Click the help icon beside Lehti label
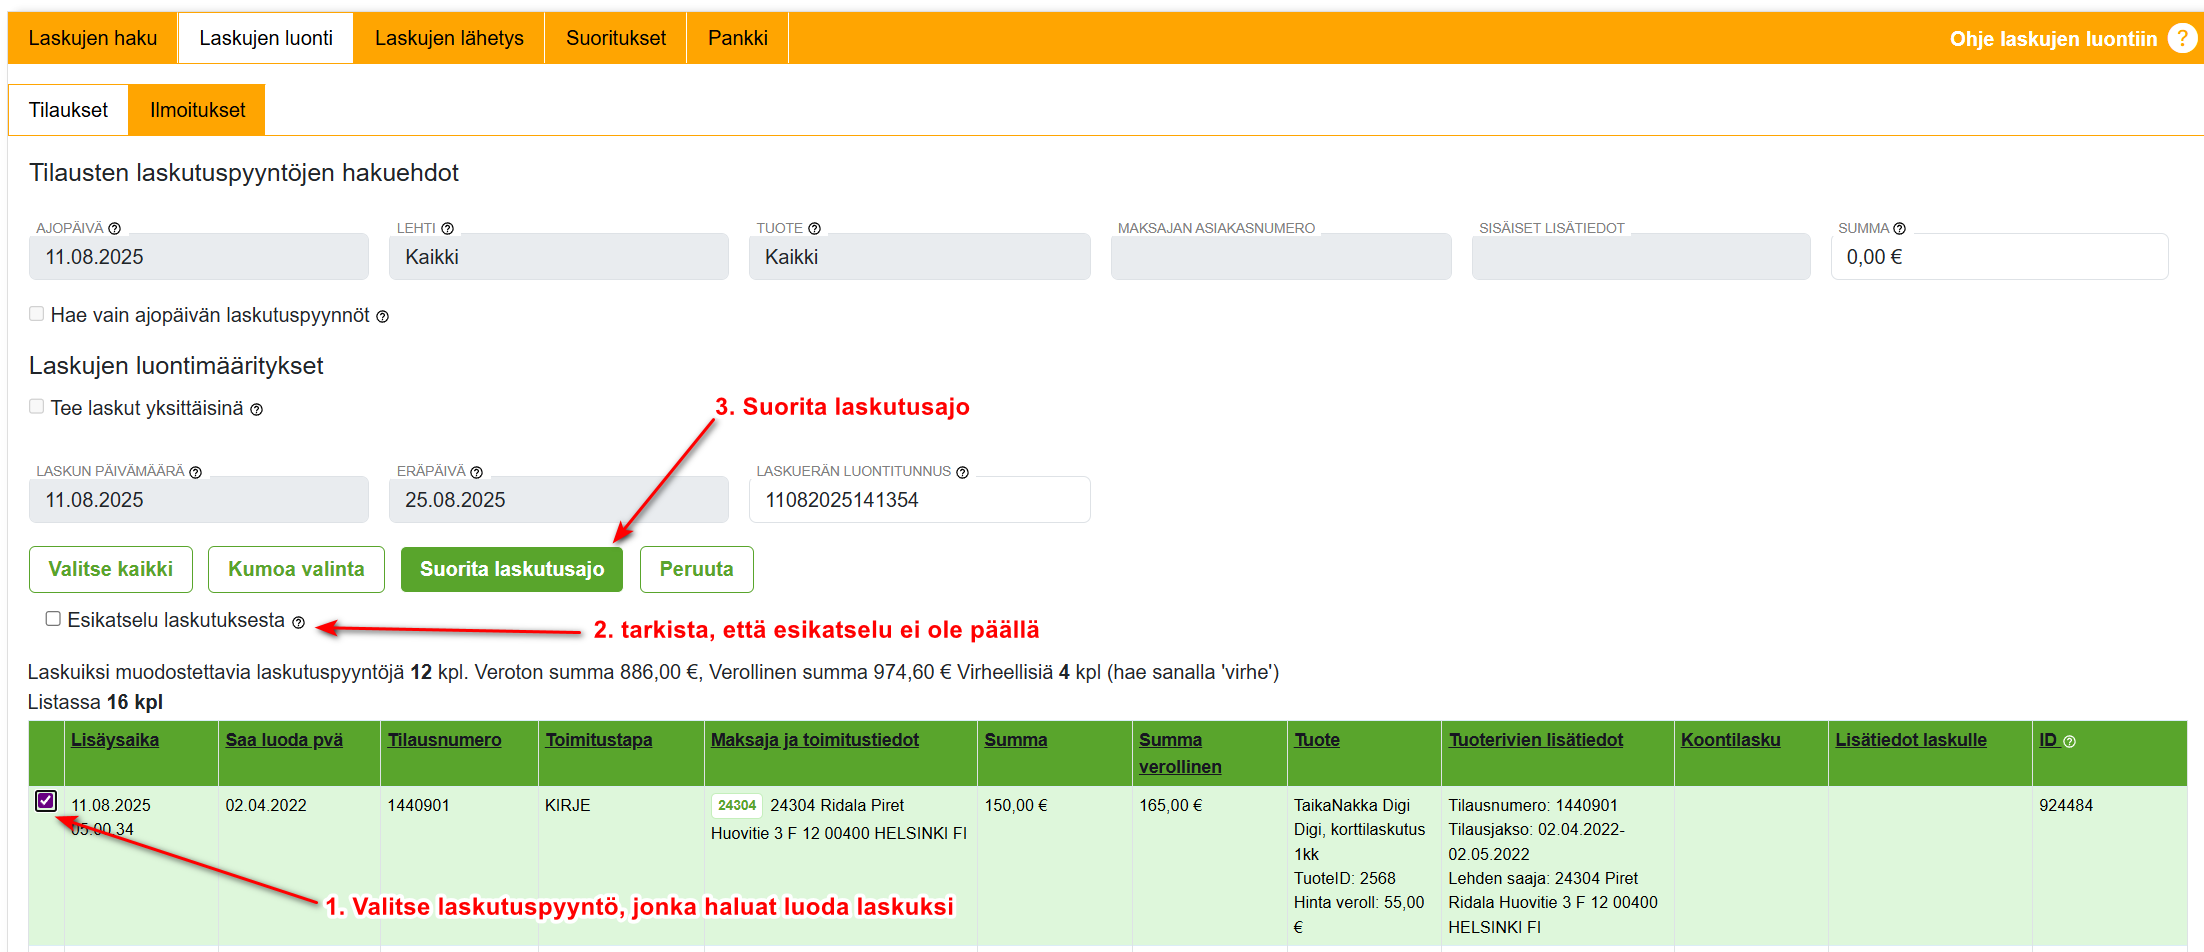The image size is (2204, 952). click(447, 229)
